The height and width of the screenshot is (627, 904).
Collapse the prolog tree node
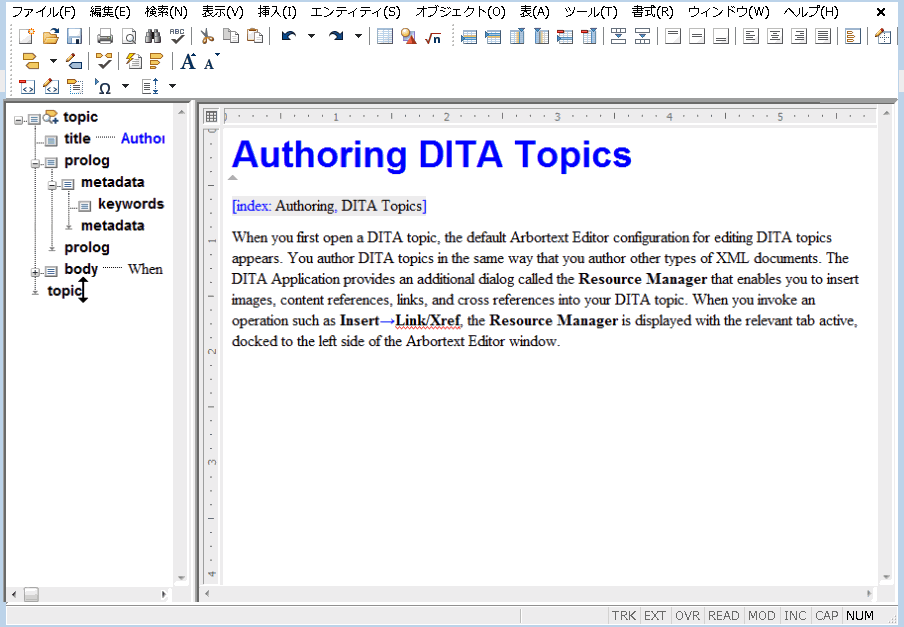tap(35, 164)
